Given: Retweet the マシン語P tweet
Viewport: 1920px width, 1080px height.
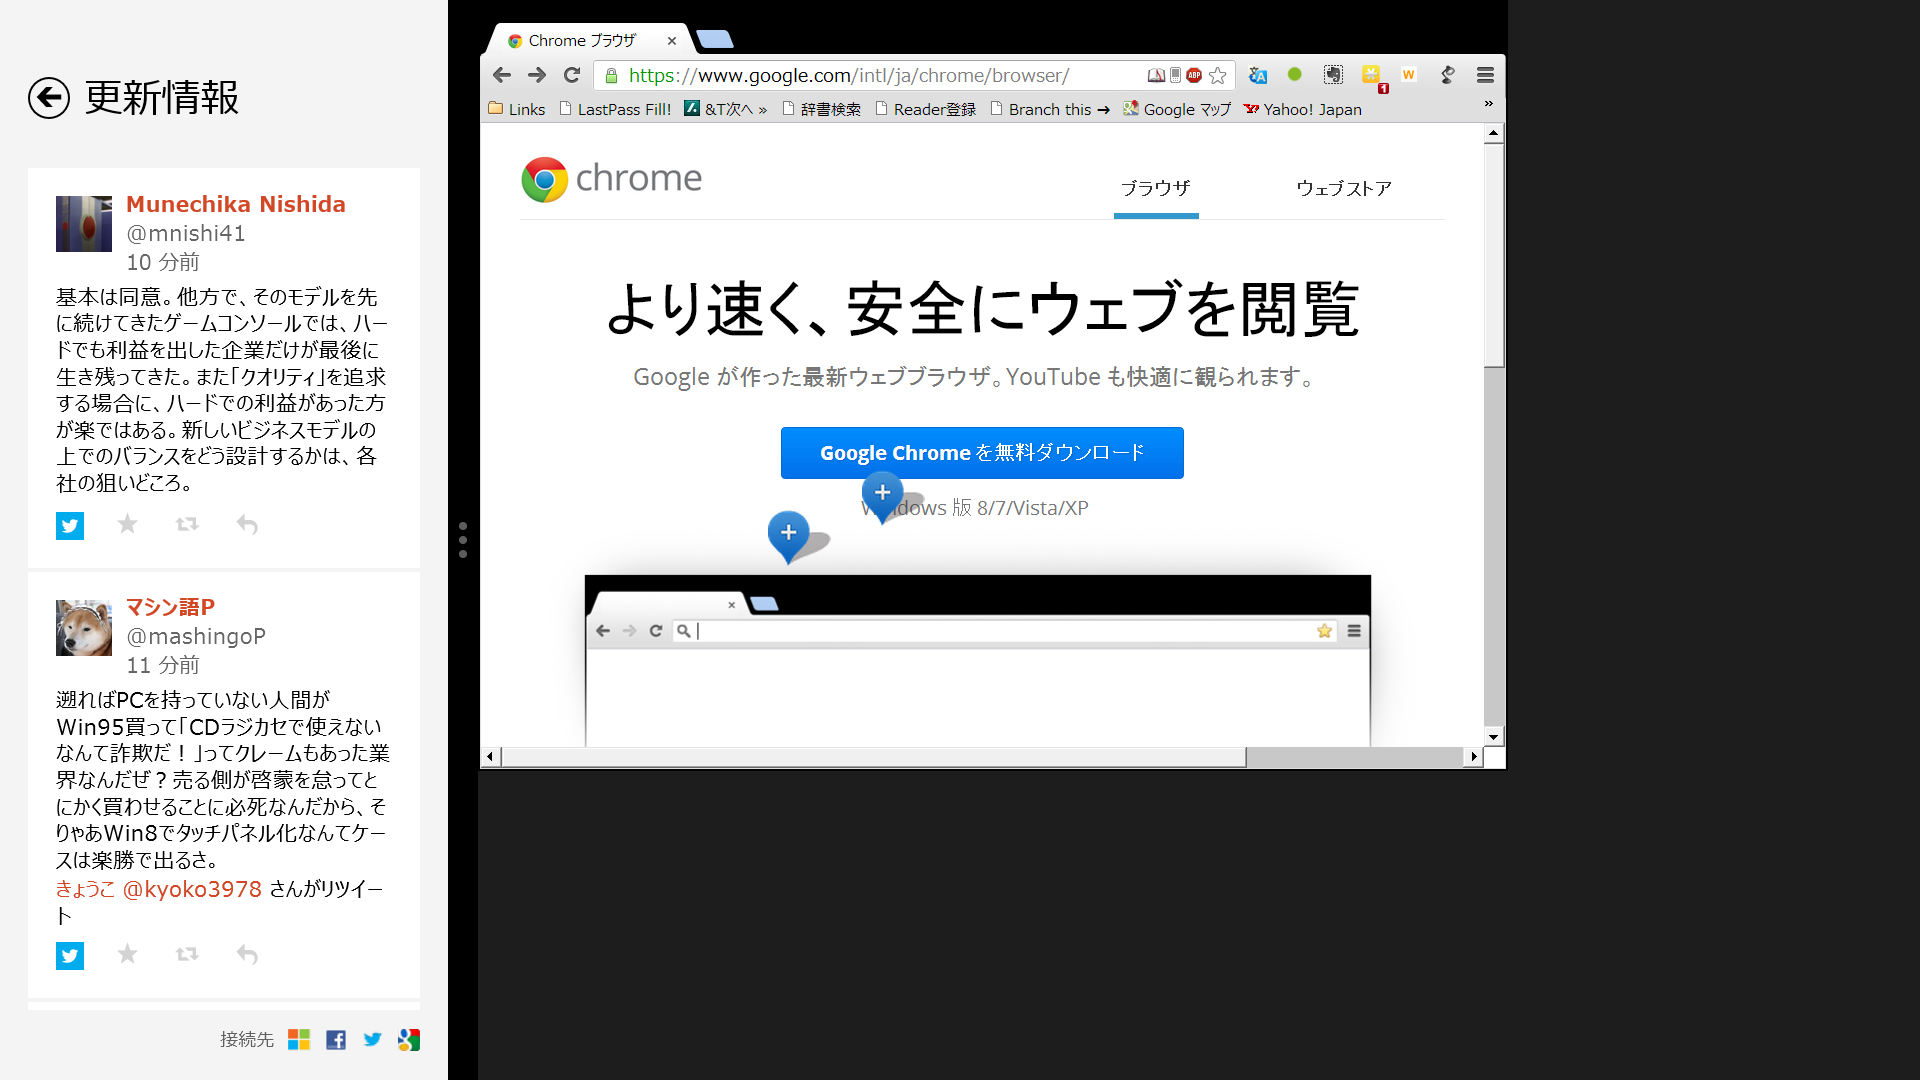Looking at the screenshot, I should [x=187, y=954].
